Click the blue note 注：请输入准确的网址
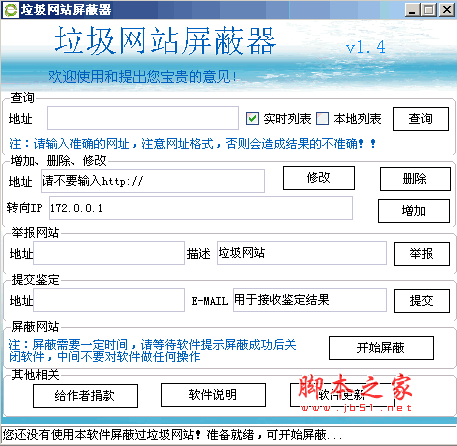This screenshot has height=446, width=457. pos(69,144)
